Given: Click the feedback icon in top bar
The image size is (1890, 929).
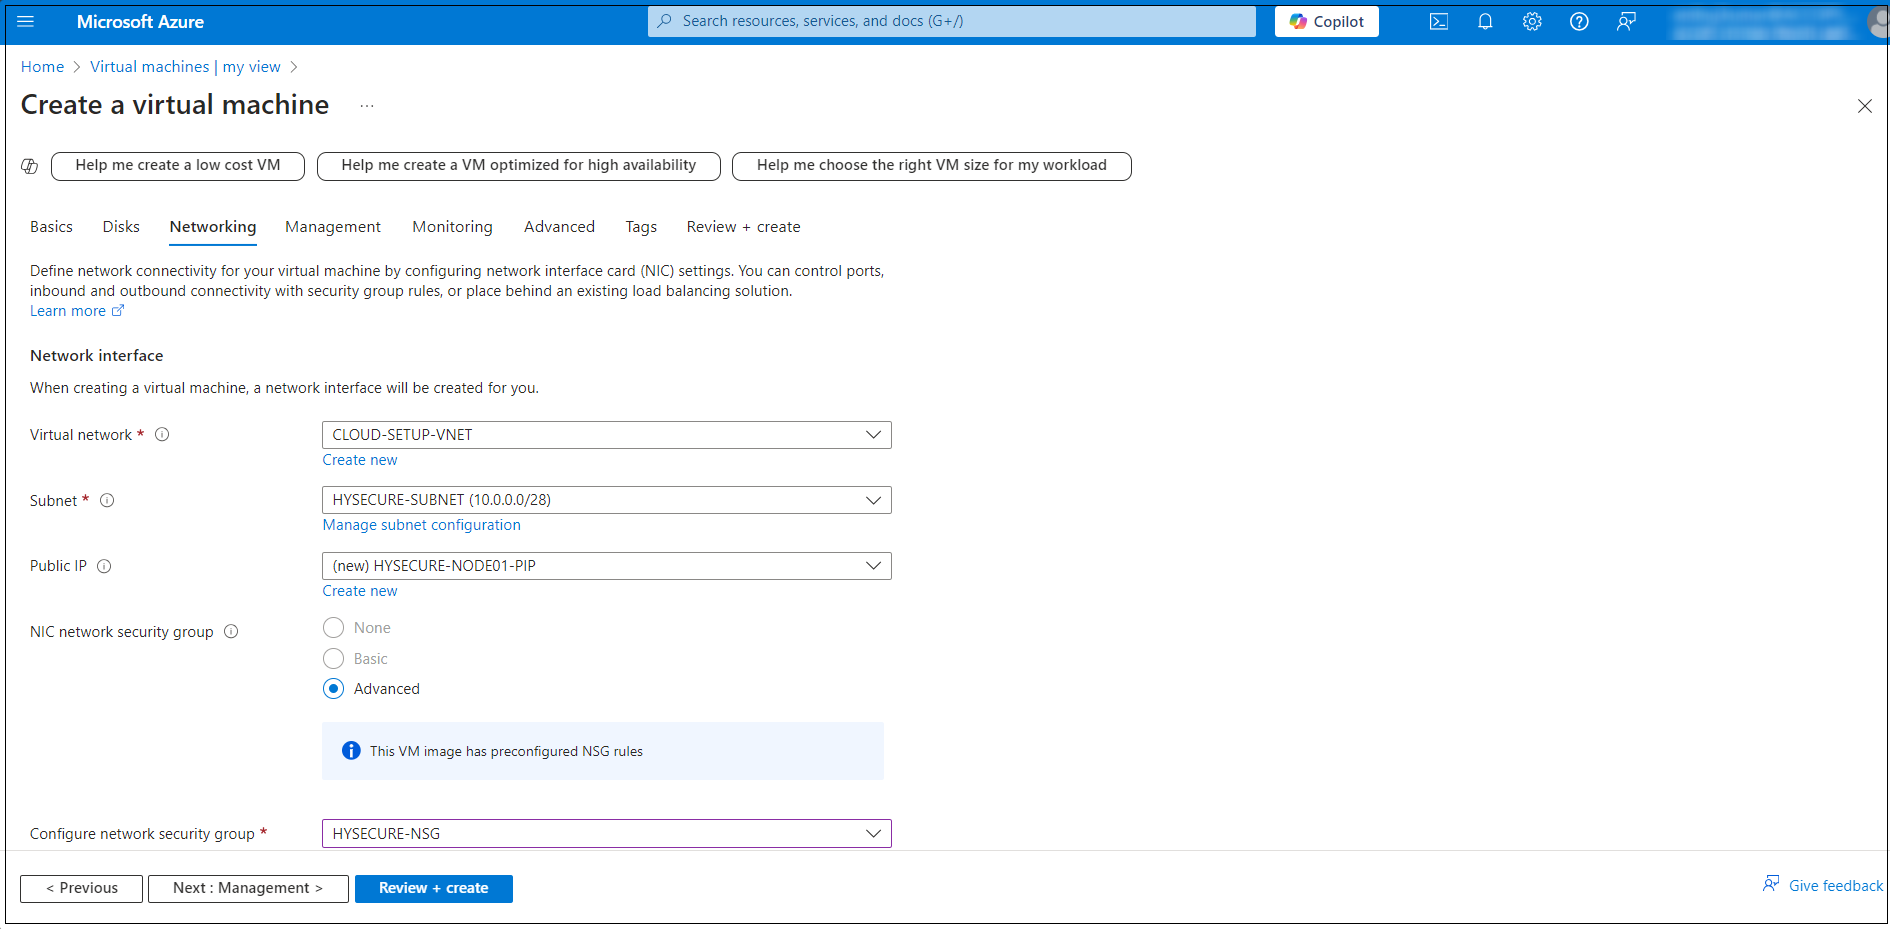Looking at the screenshot, I should coord(1626,21).
